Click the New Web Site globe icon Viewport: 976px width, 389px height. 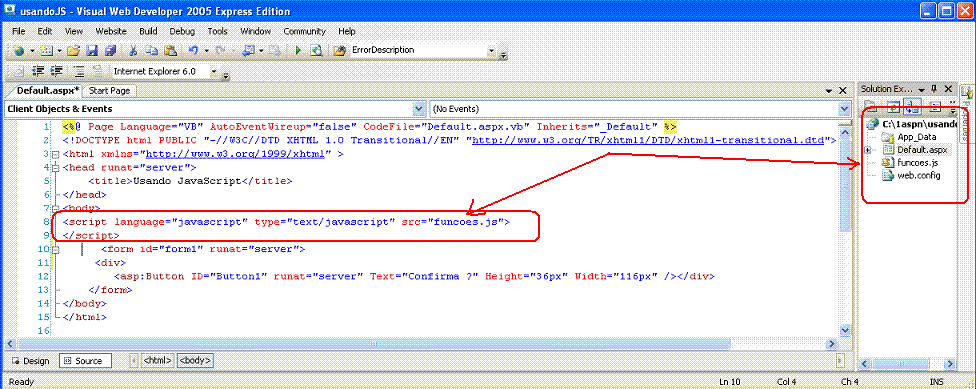[x=18, y=50]
